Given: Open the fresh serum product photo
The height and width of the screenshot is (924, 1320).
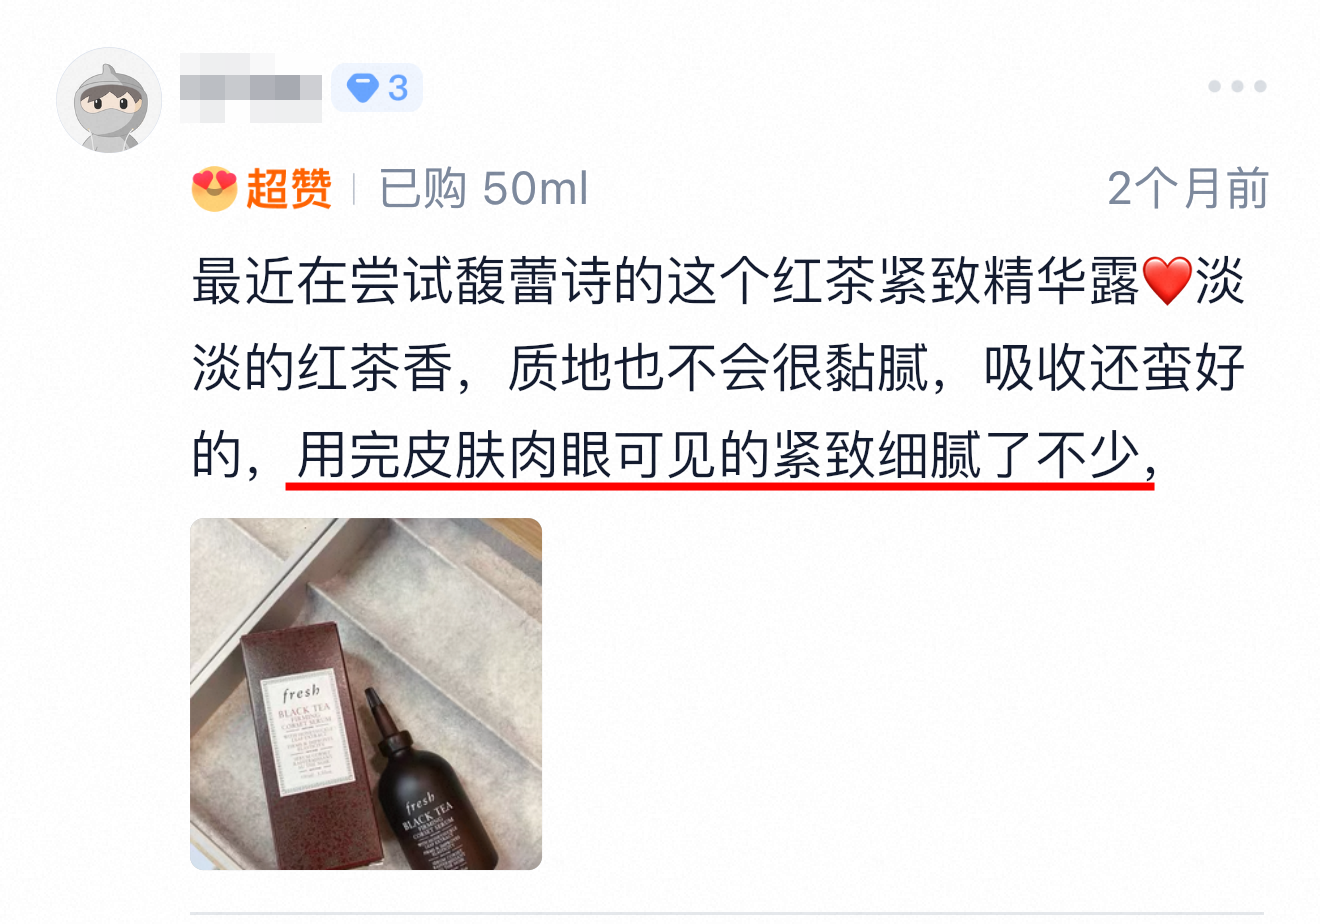Looking at the screenshot, I should point(366,693).
